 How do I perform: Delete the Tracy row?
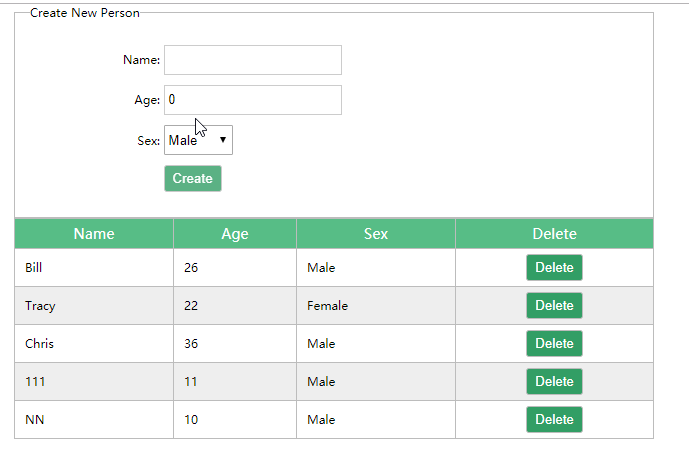coord(554,305)
